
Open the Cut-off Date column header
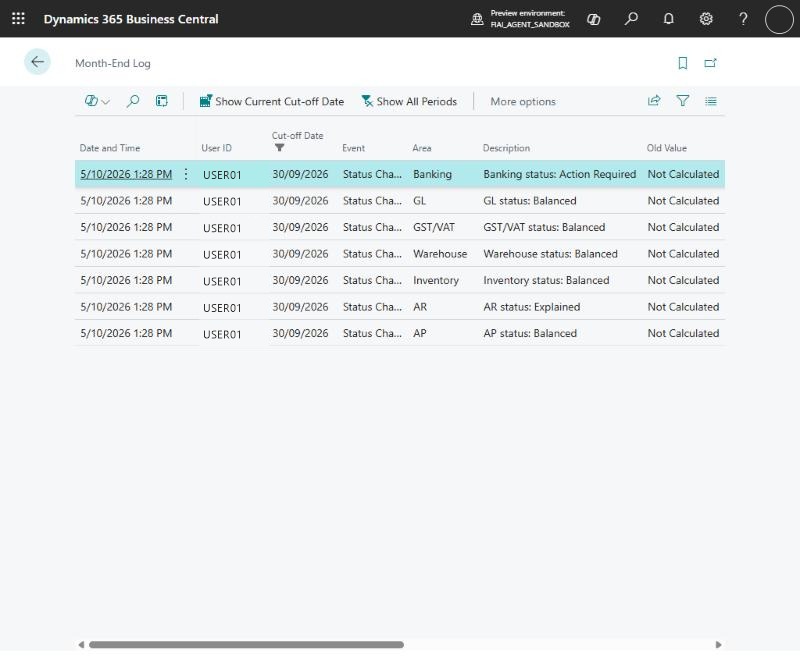[297, 136]
